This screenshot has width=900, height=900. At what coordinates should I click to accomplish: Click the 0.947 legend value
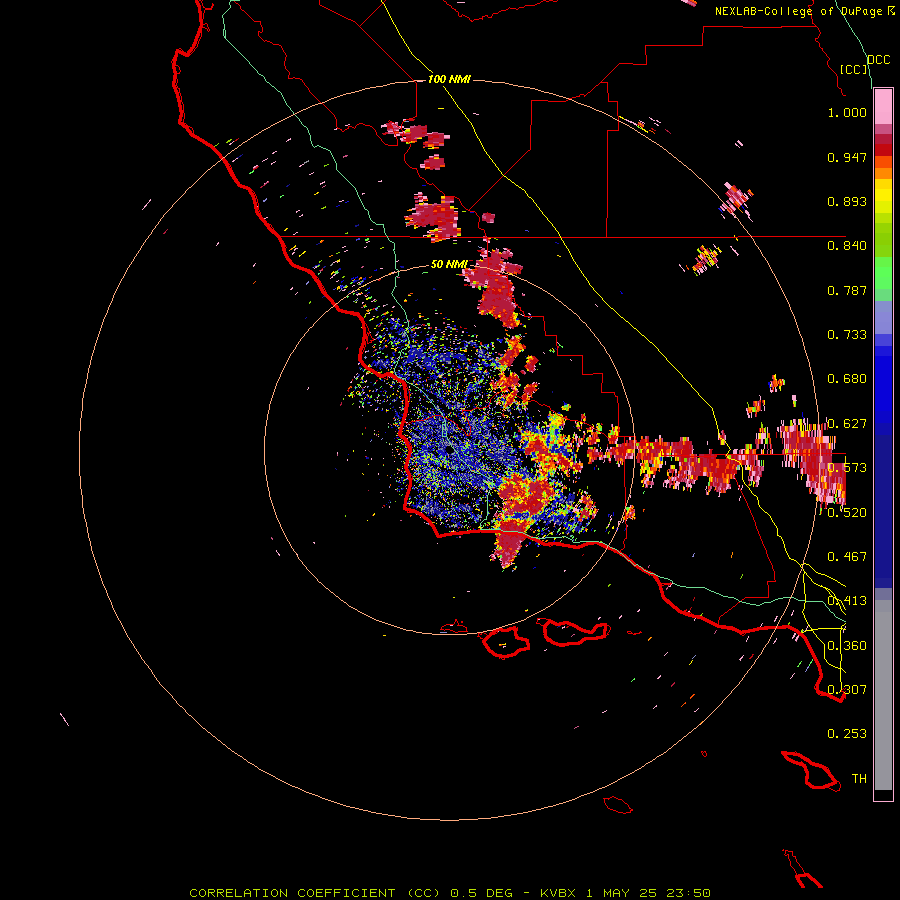[x=847, y=157]
